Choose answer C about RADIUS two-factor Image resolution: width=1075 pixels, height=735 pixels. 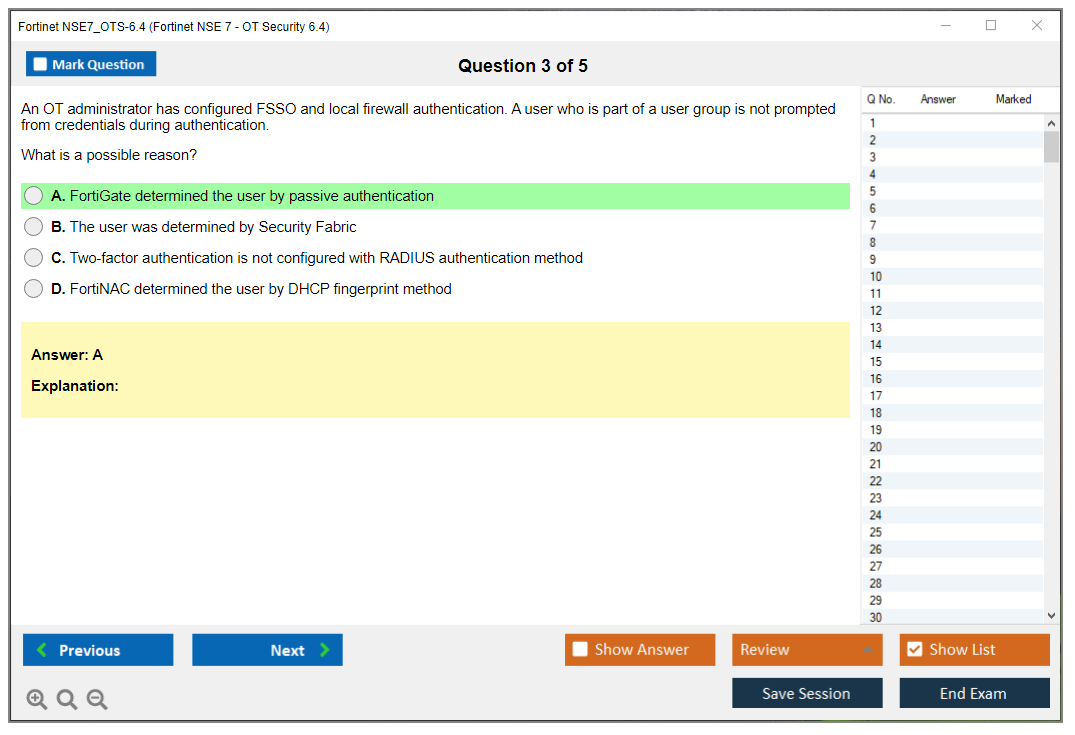[x=34, y=258]
